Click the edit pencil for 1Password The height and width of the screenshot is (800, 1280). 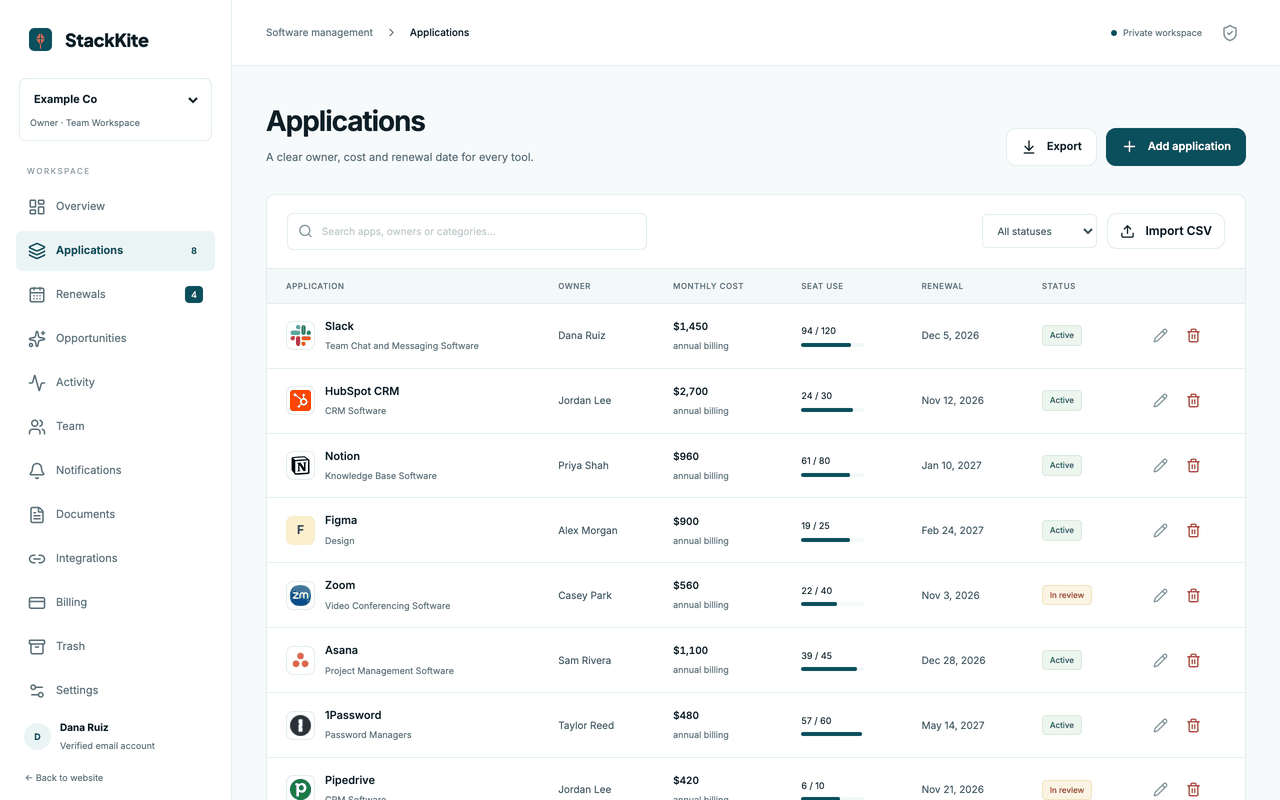point(1160,726)
